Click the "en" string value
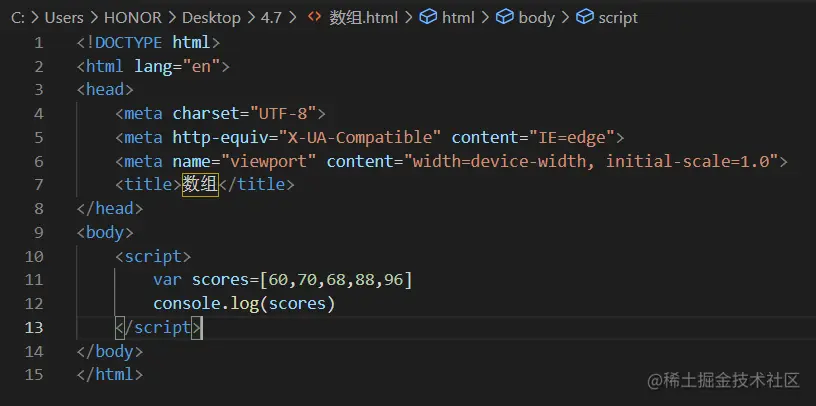Viewport: 816px width, 406px height. [x=201, y=67]
